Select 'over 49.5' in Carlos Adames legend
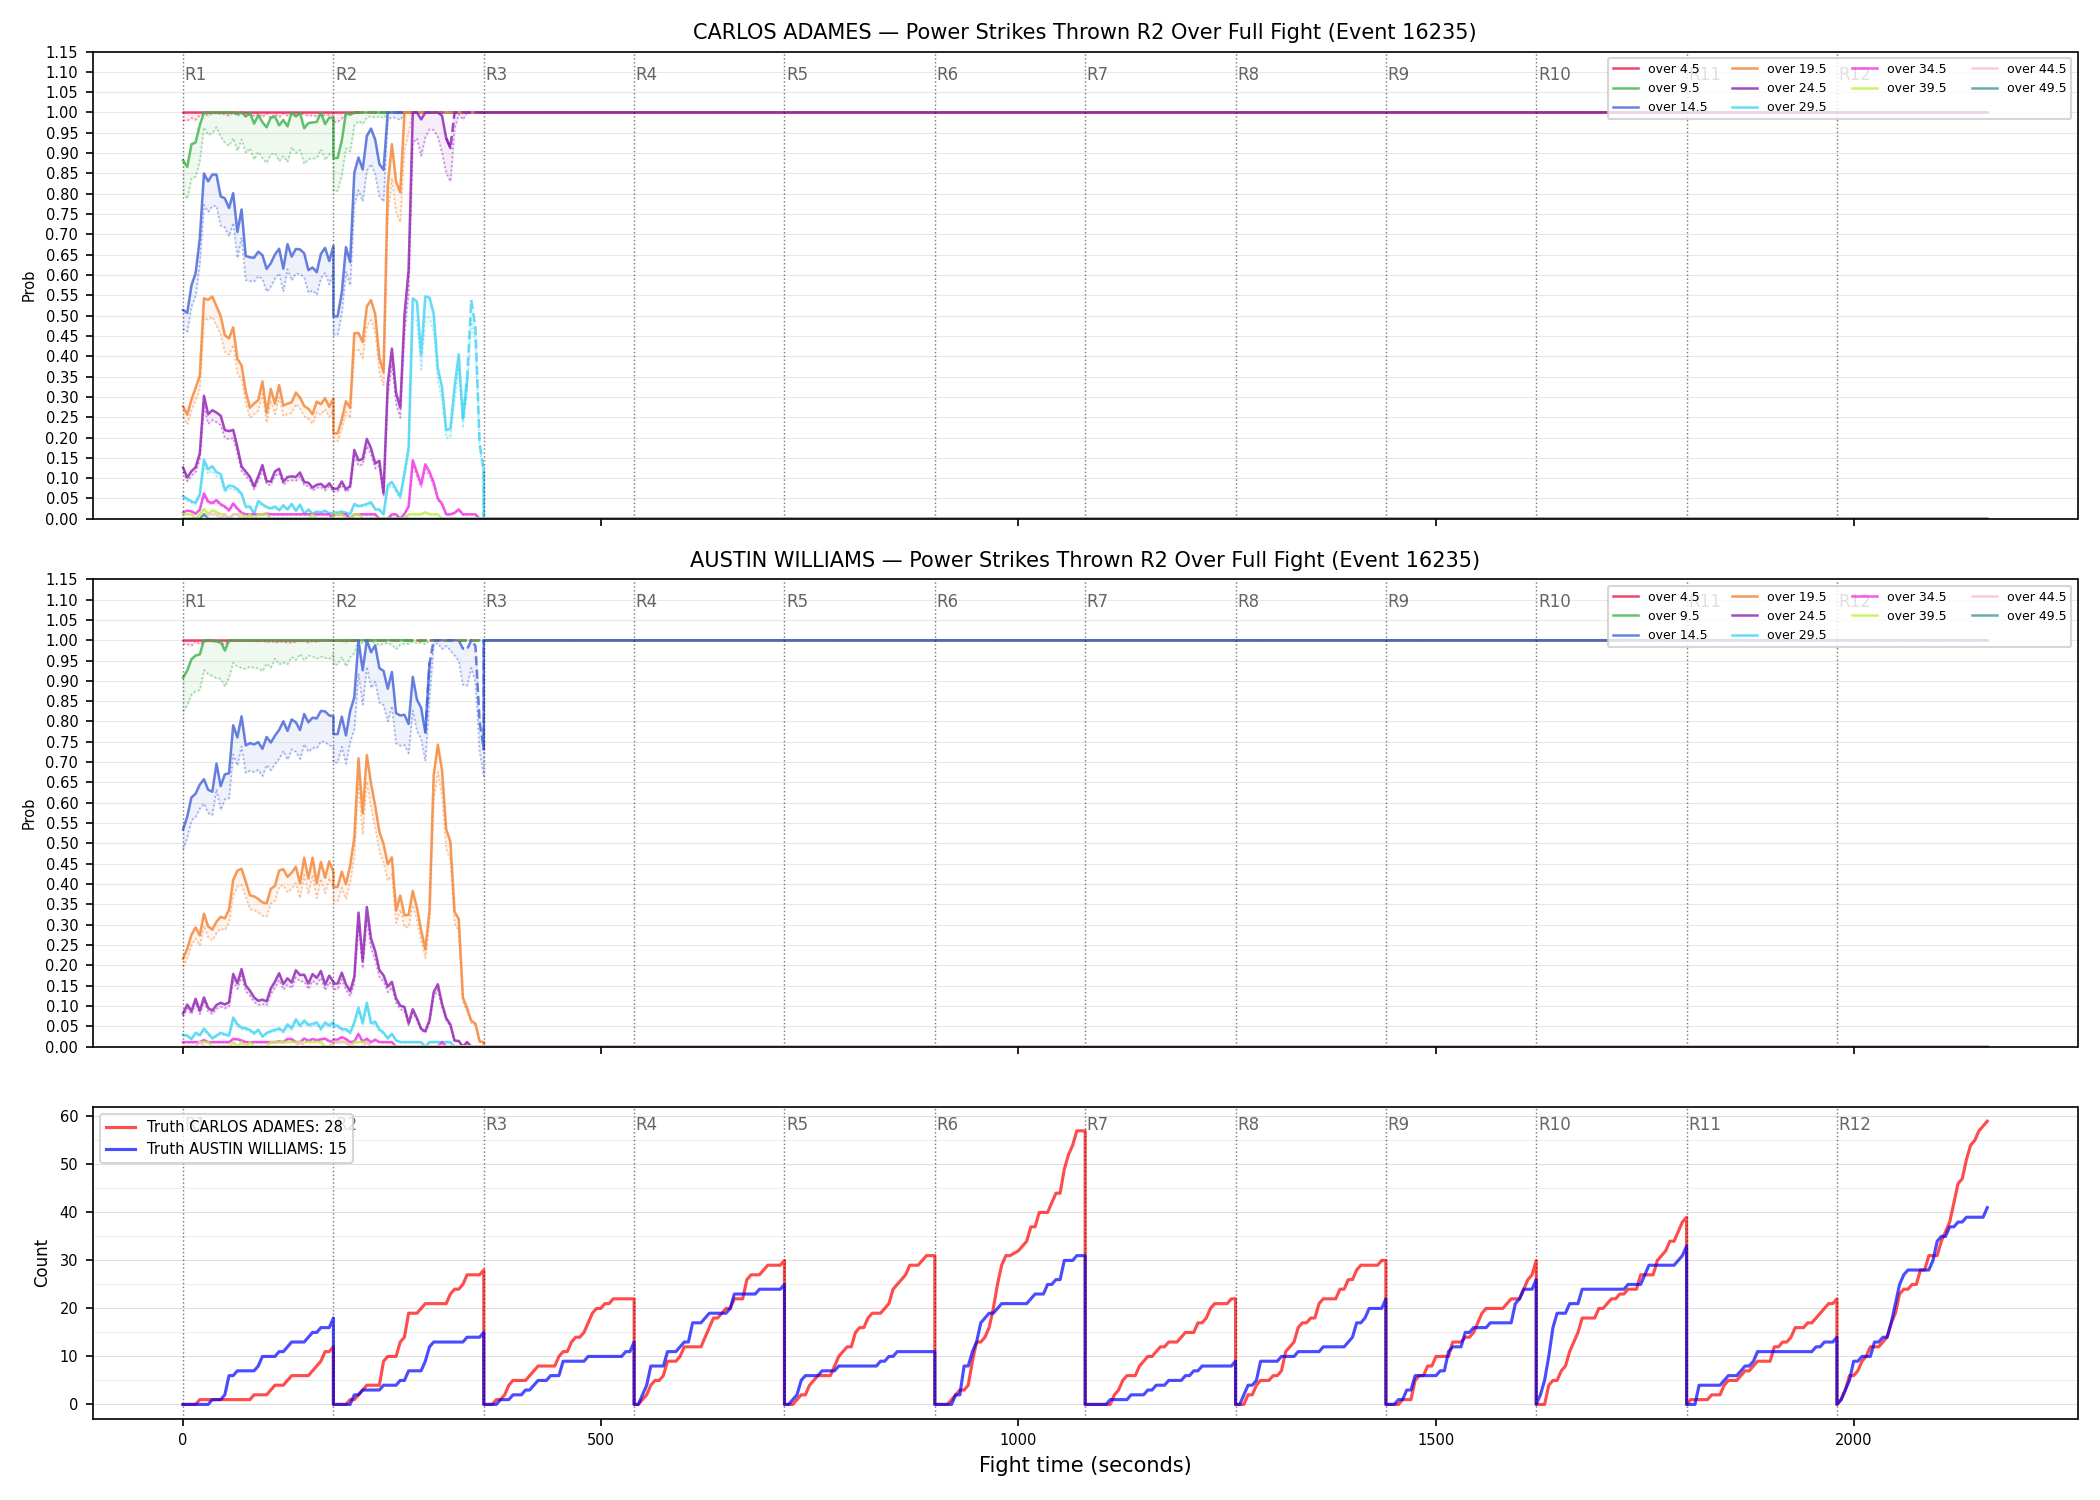Image resolution: width=2100 pixels, height=1500 pixels. [2019, 88]
